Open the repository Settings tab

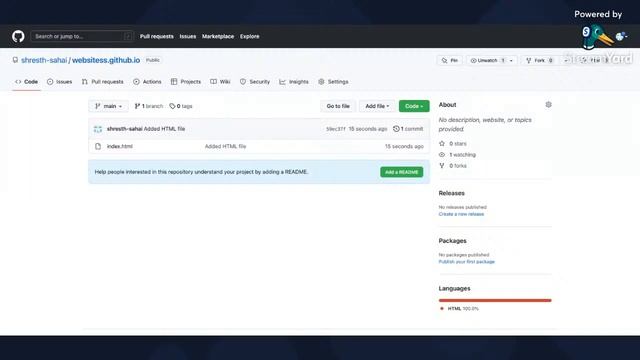tap(333, 82)
